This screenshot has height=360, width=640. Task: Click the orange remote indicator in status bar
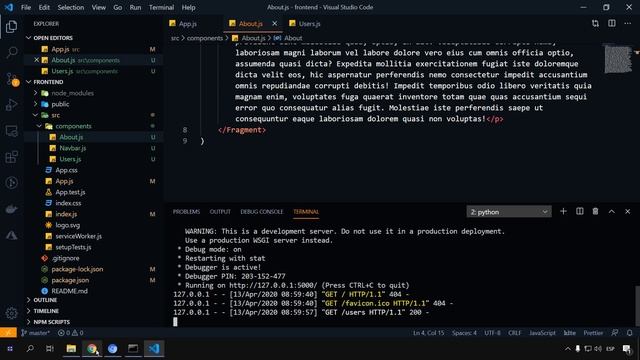[8, 333]
